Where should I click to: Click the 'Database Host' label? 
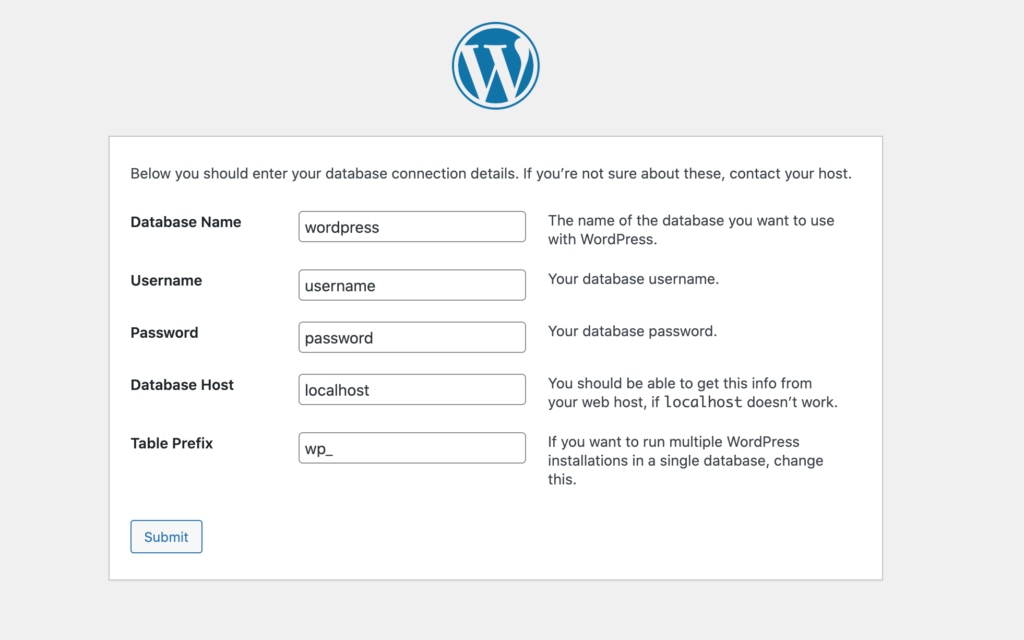click(x=182, y=385)
